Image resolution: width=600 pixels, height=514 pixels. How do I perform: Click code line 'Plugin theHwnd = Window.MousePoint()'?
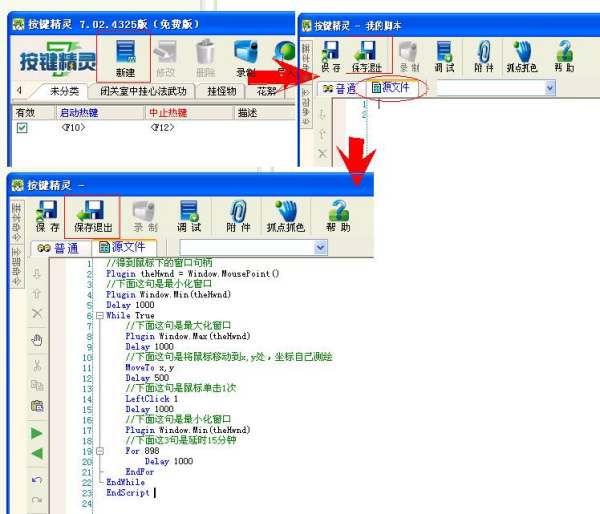[192, 274]
